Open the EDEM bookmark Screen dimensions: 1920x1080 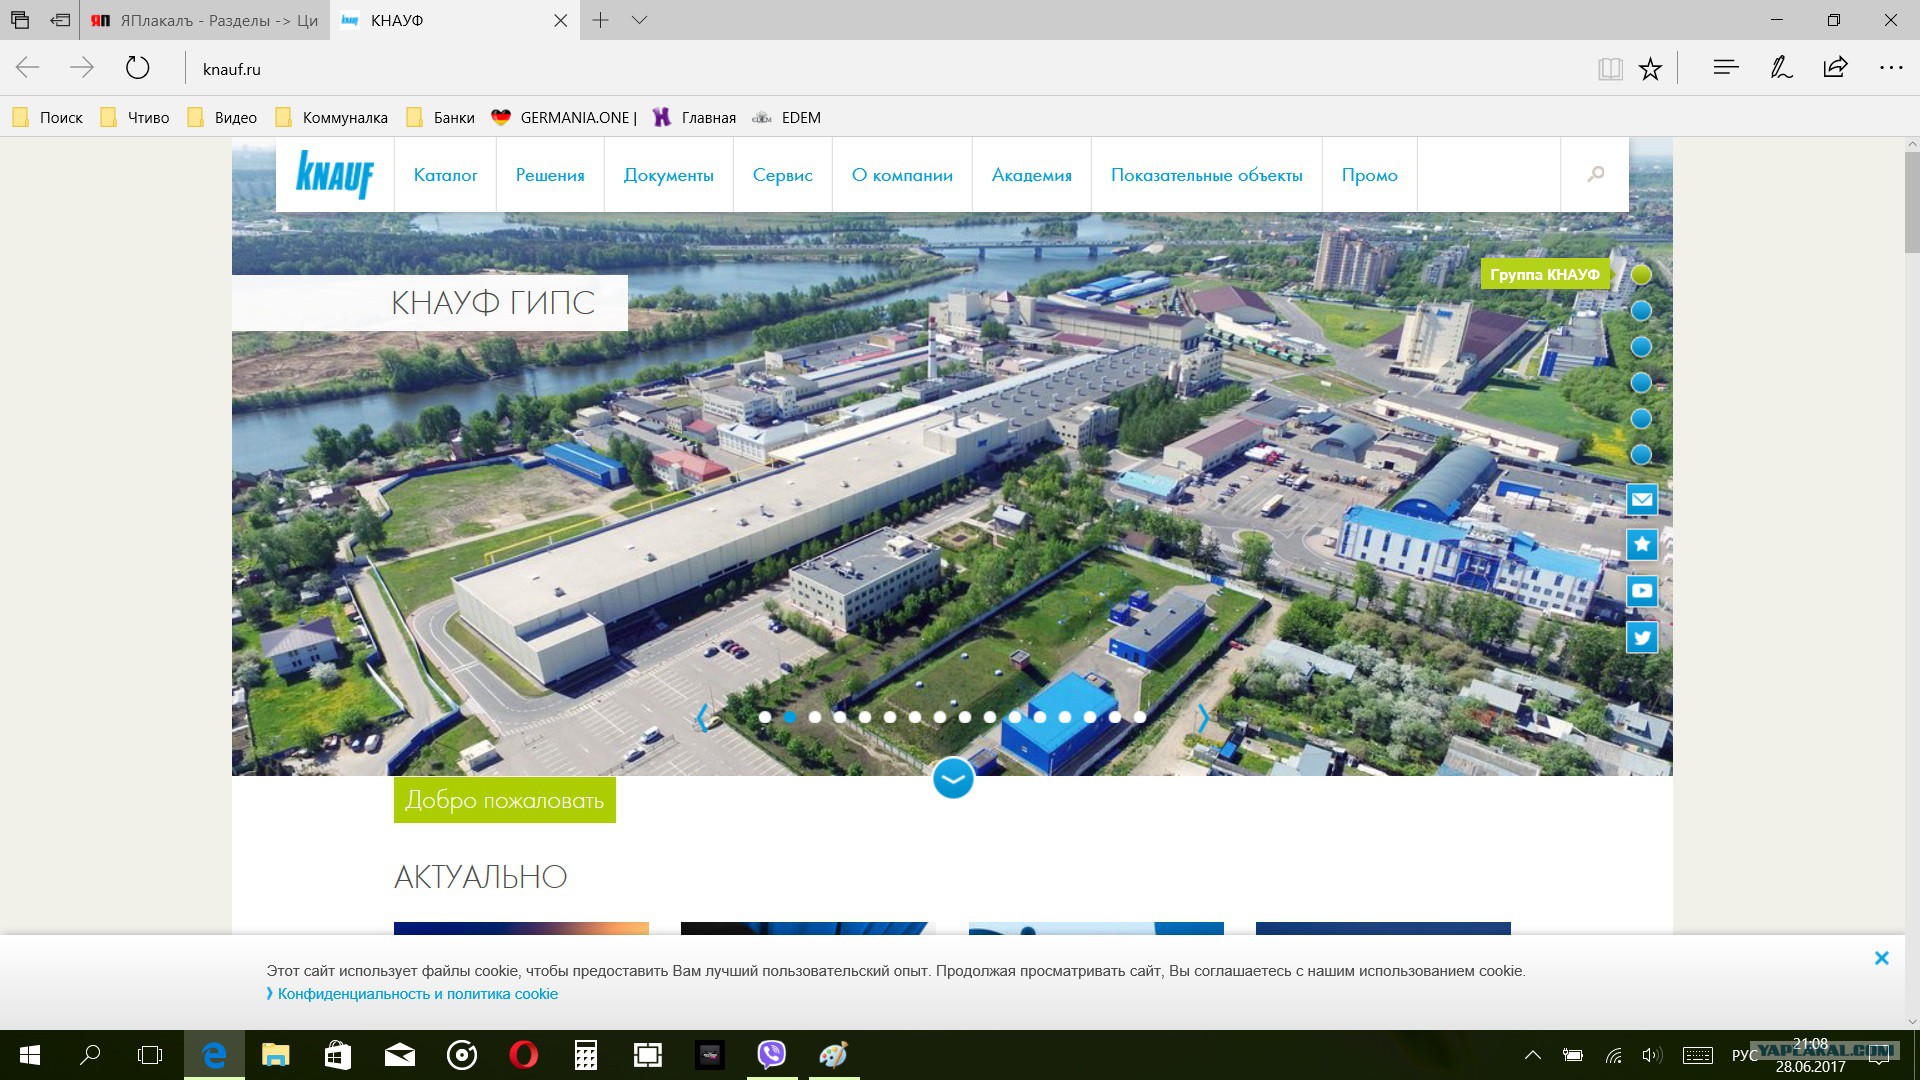coord(786,117)
